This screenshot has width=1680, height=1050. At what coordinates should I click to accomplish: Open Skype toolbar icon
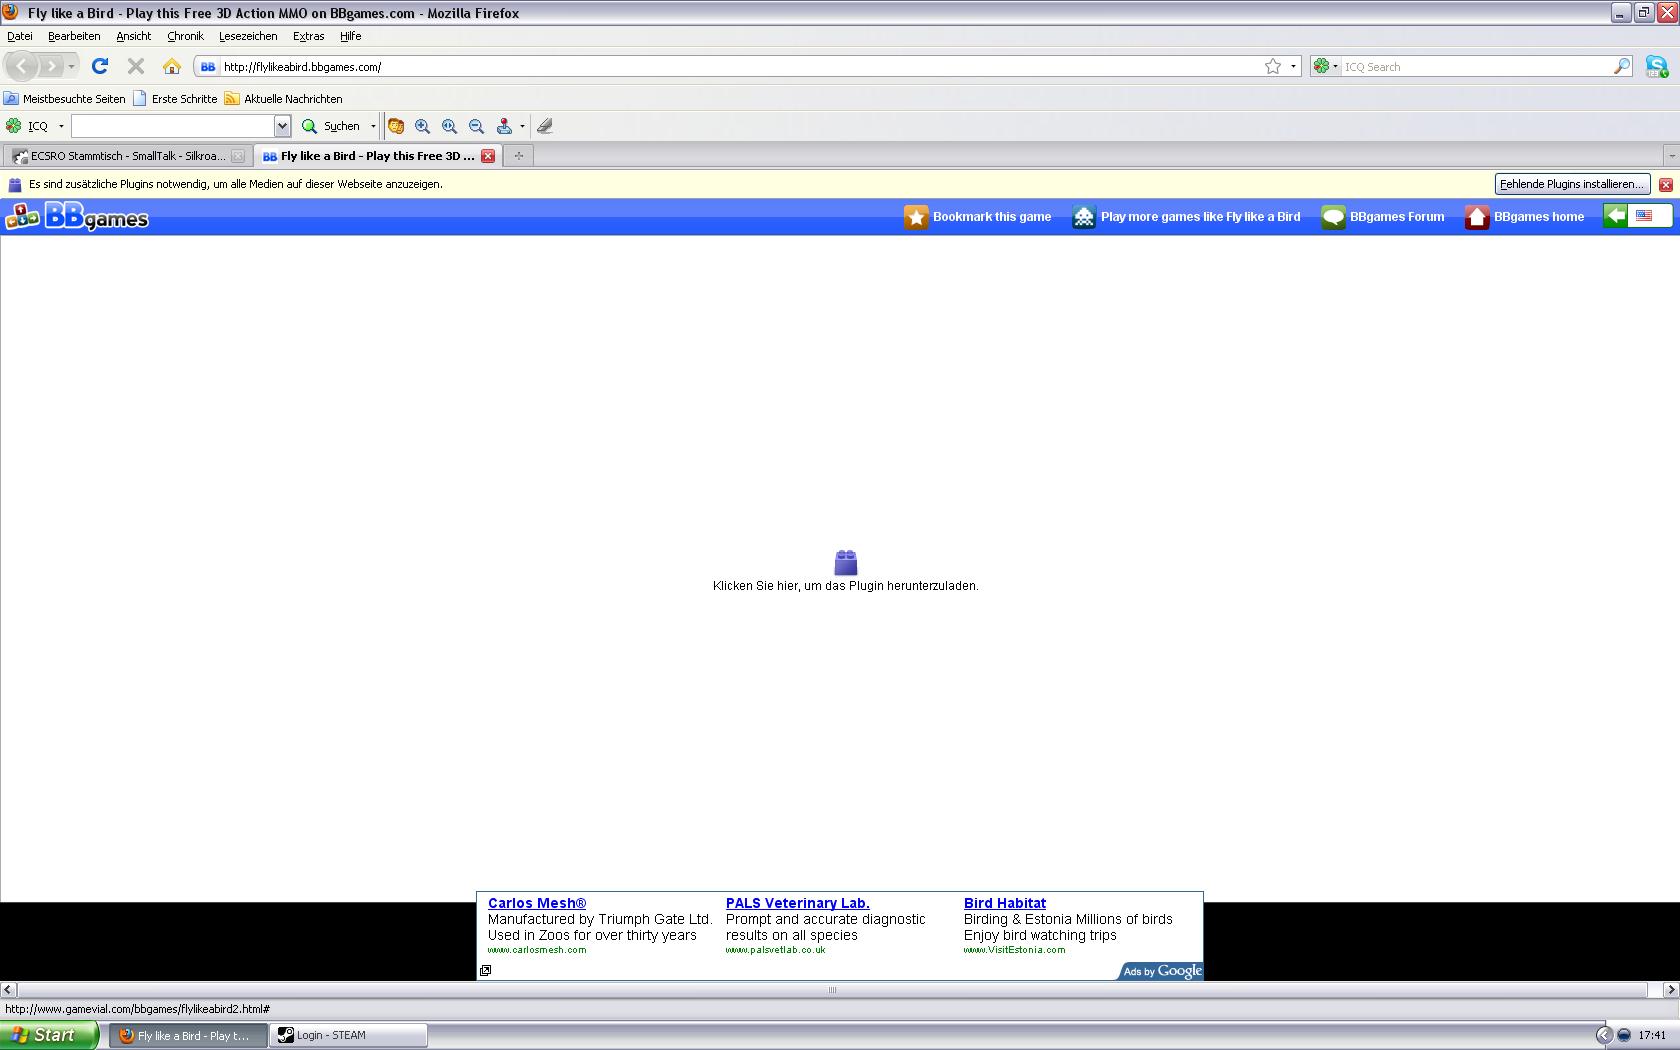coord(1656,66)
